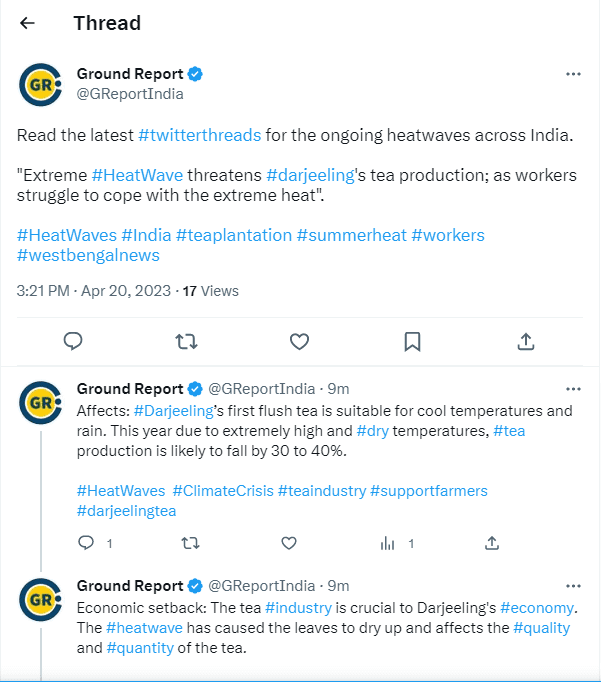Open more options on the Affects reply
The height and width of the screenshot is (682, 601).
pos(573,389)
